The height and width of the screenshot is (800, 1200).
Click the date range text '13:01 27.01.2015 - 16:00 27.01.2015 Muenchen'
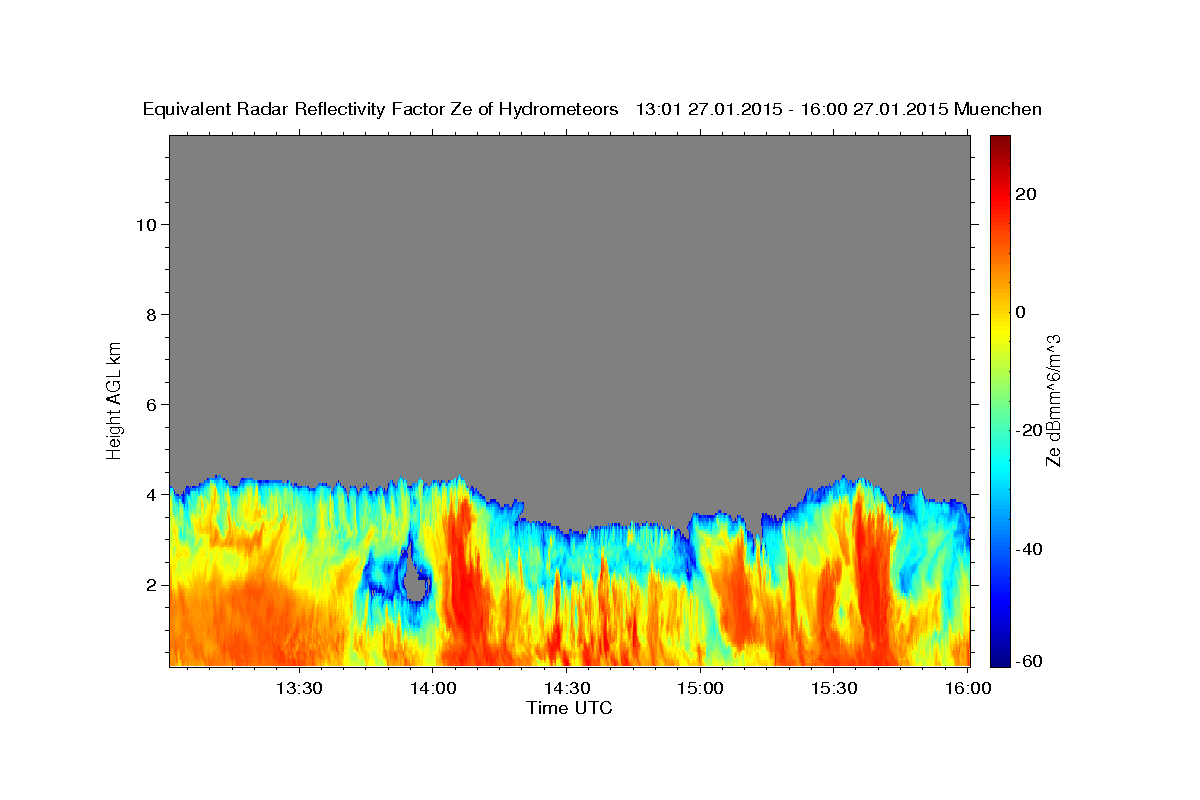click(x=839, y=109)
